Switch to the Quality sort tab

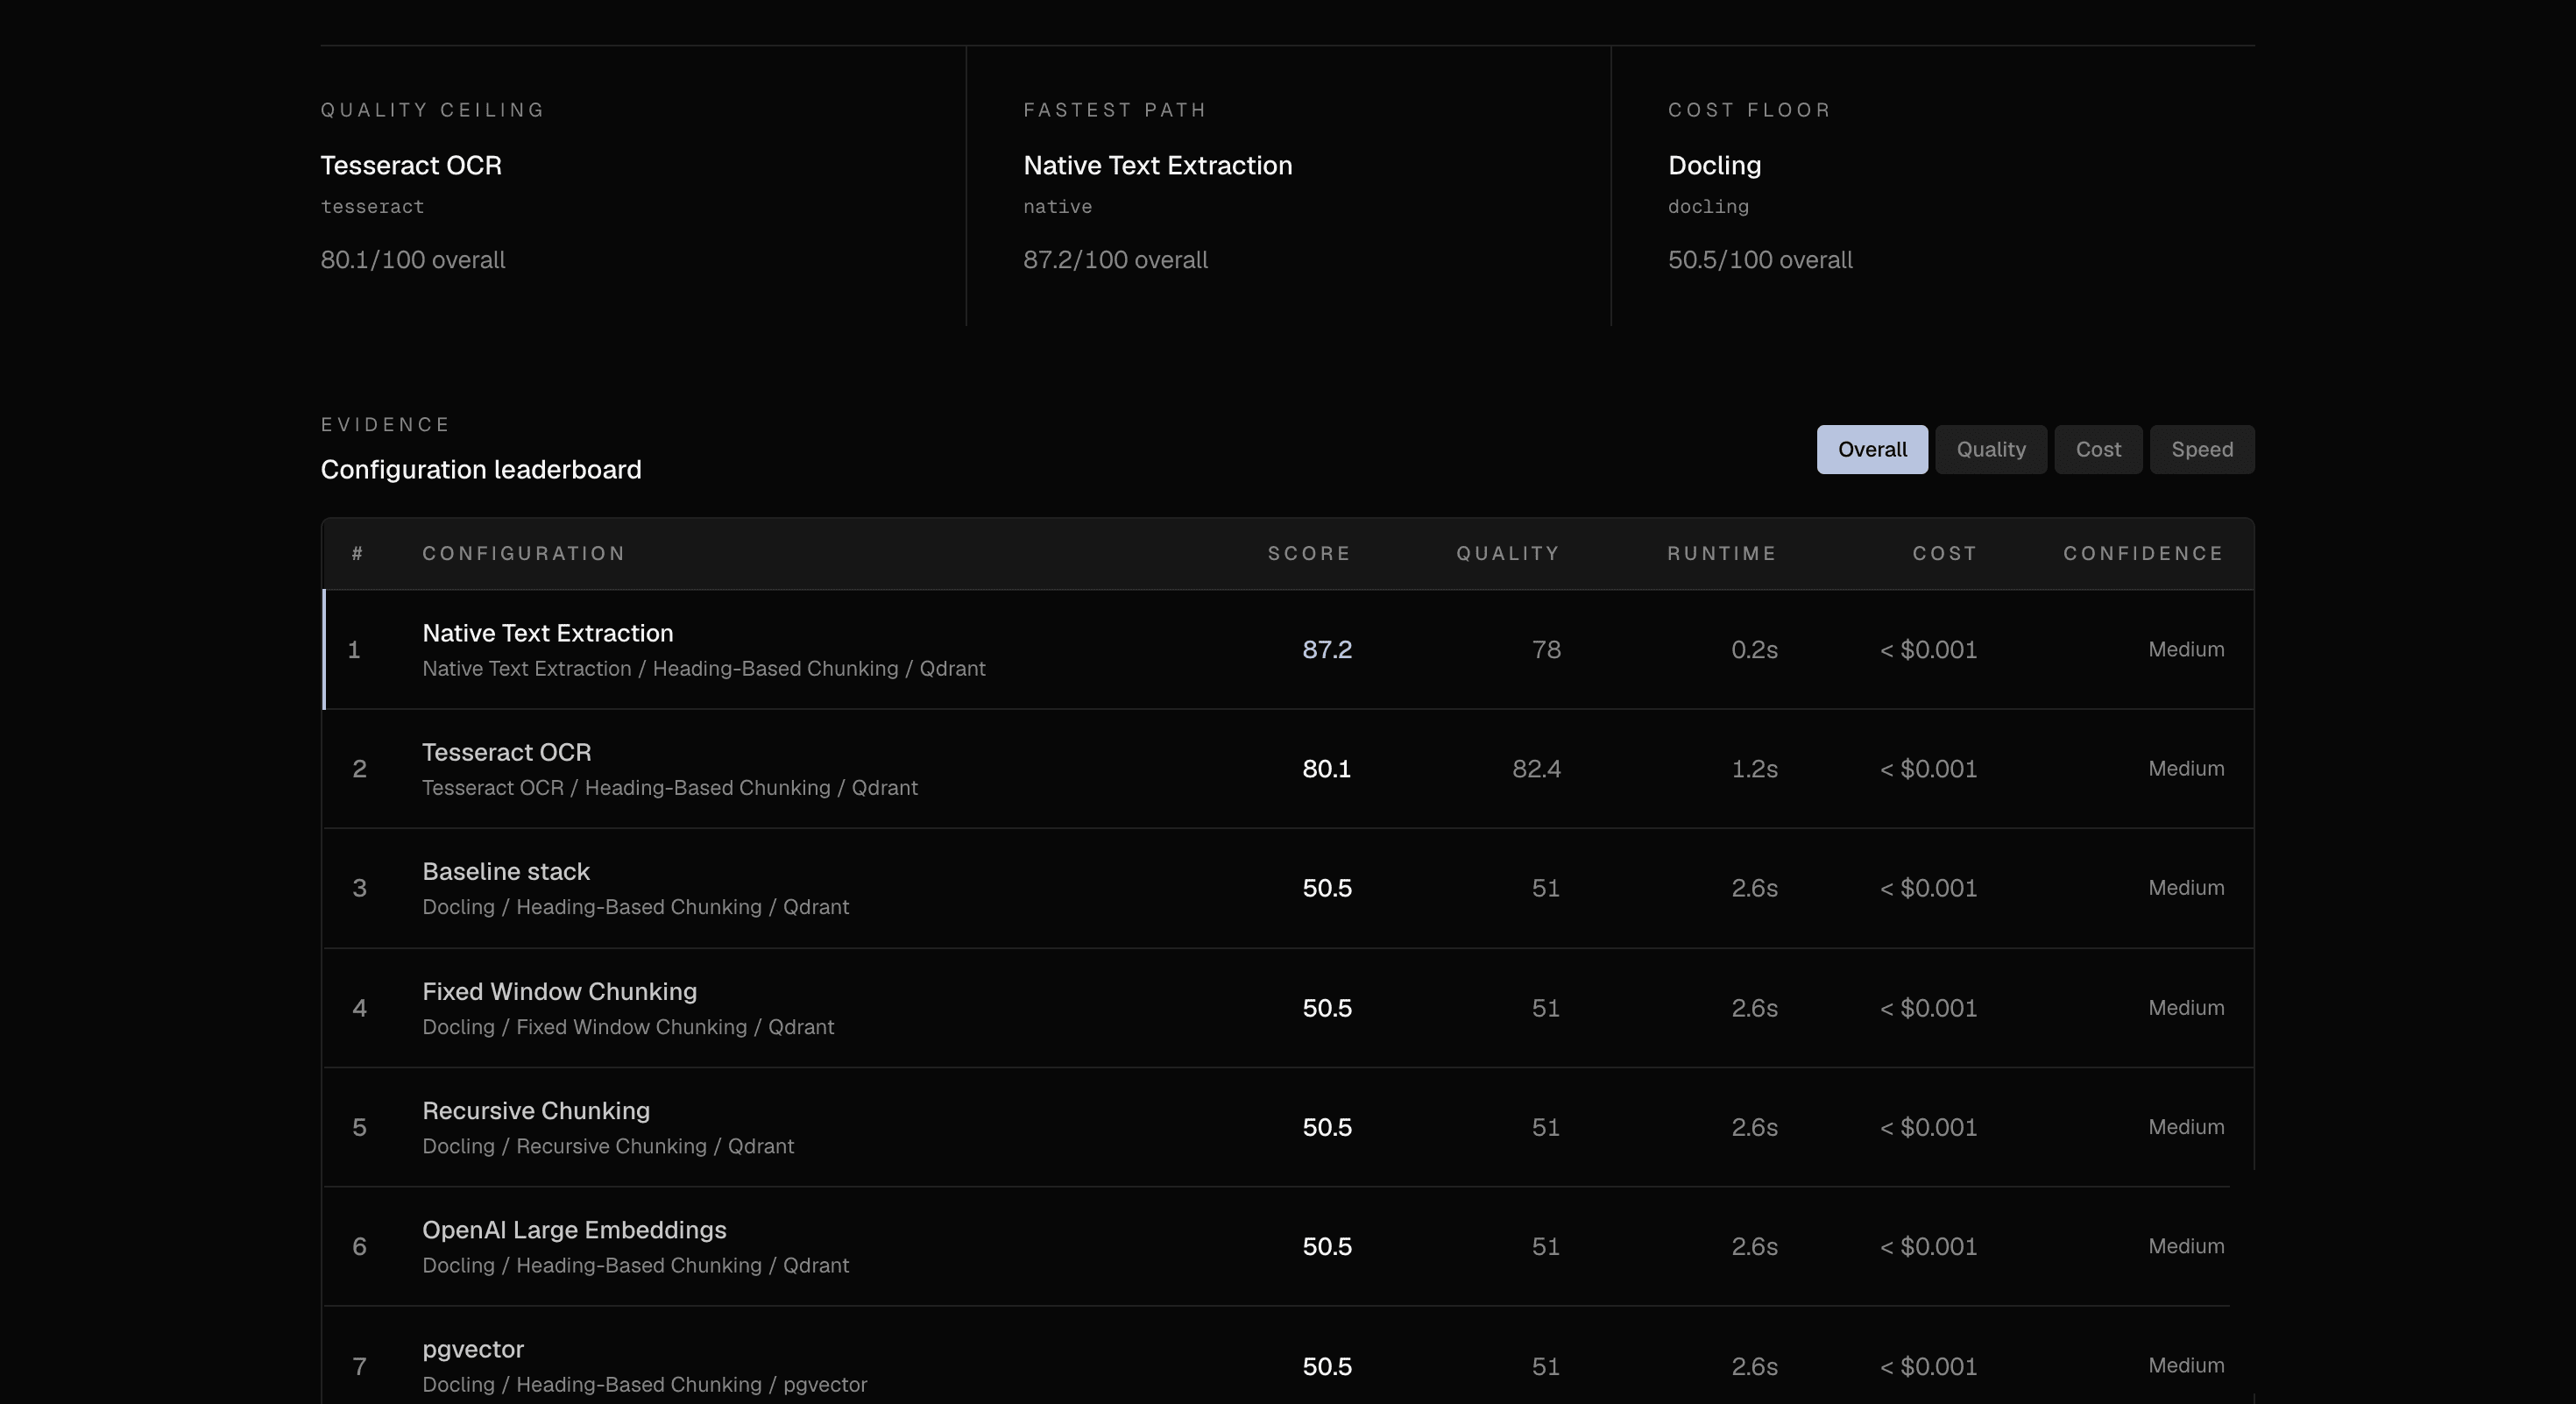tap(1991, 449)
